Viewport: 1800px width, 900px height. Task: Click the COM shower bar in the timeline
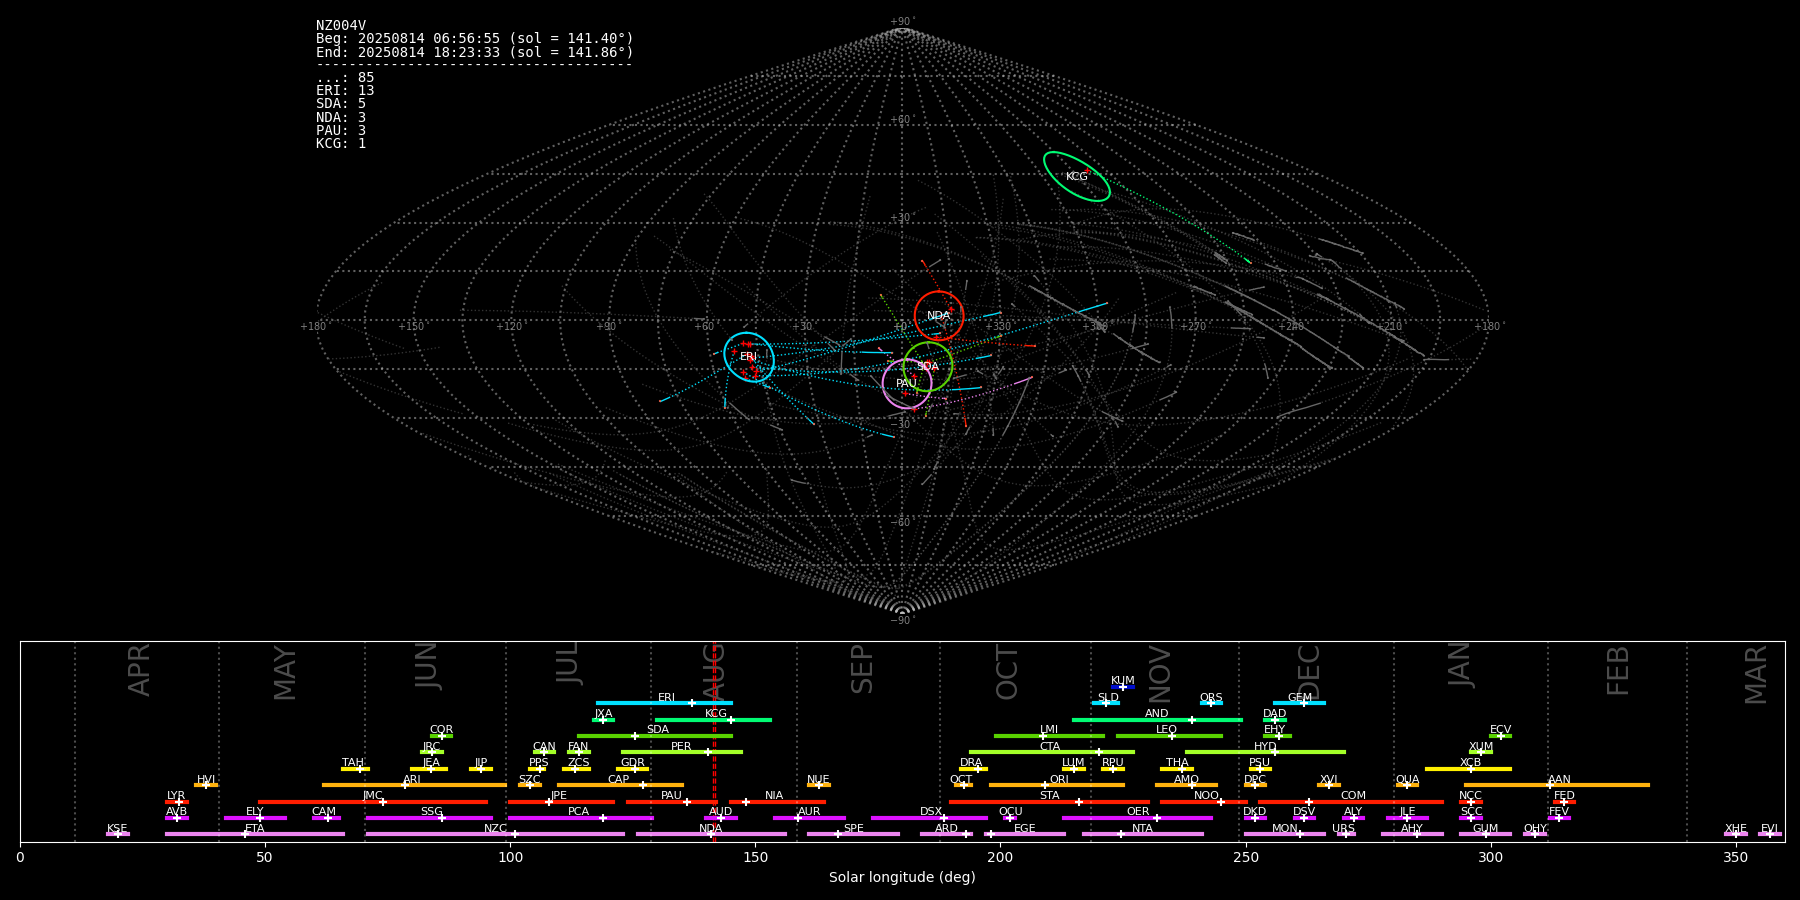point(1353,802)
